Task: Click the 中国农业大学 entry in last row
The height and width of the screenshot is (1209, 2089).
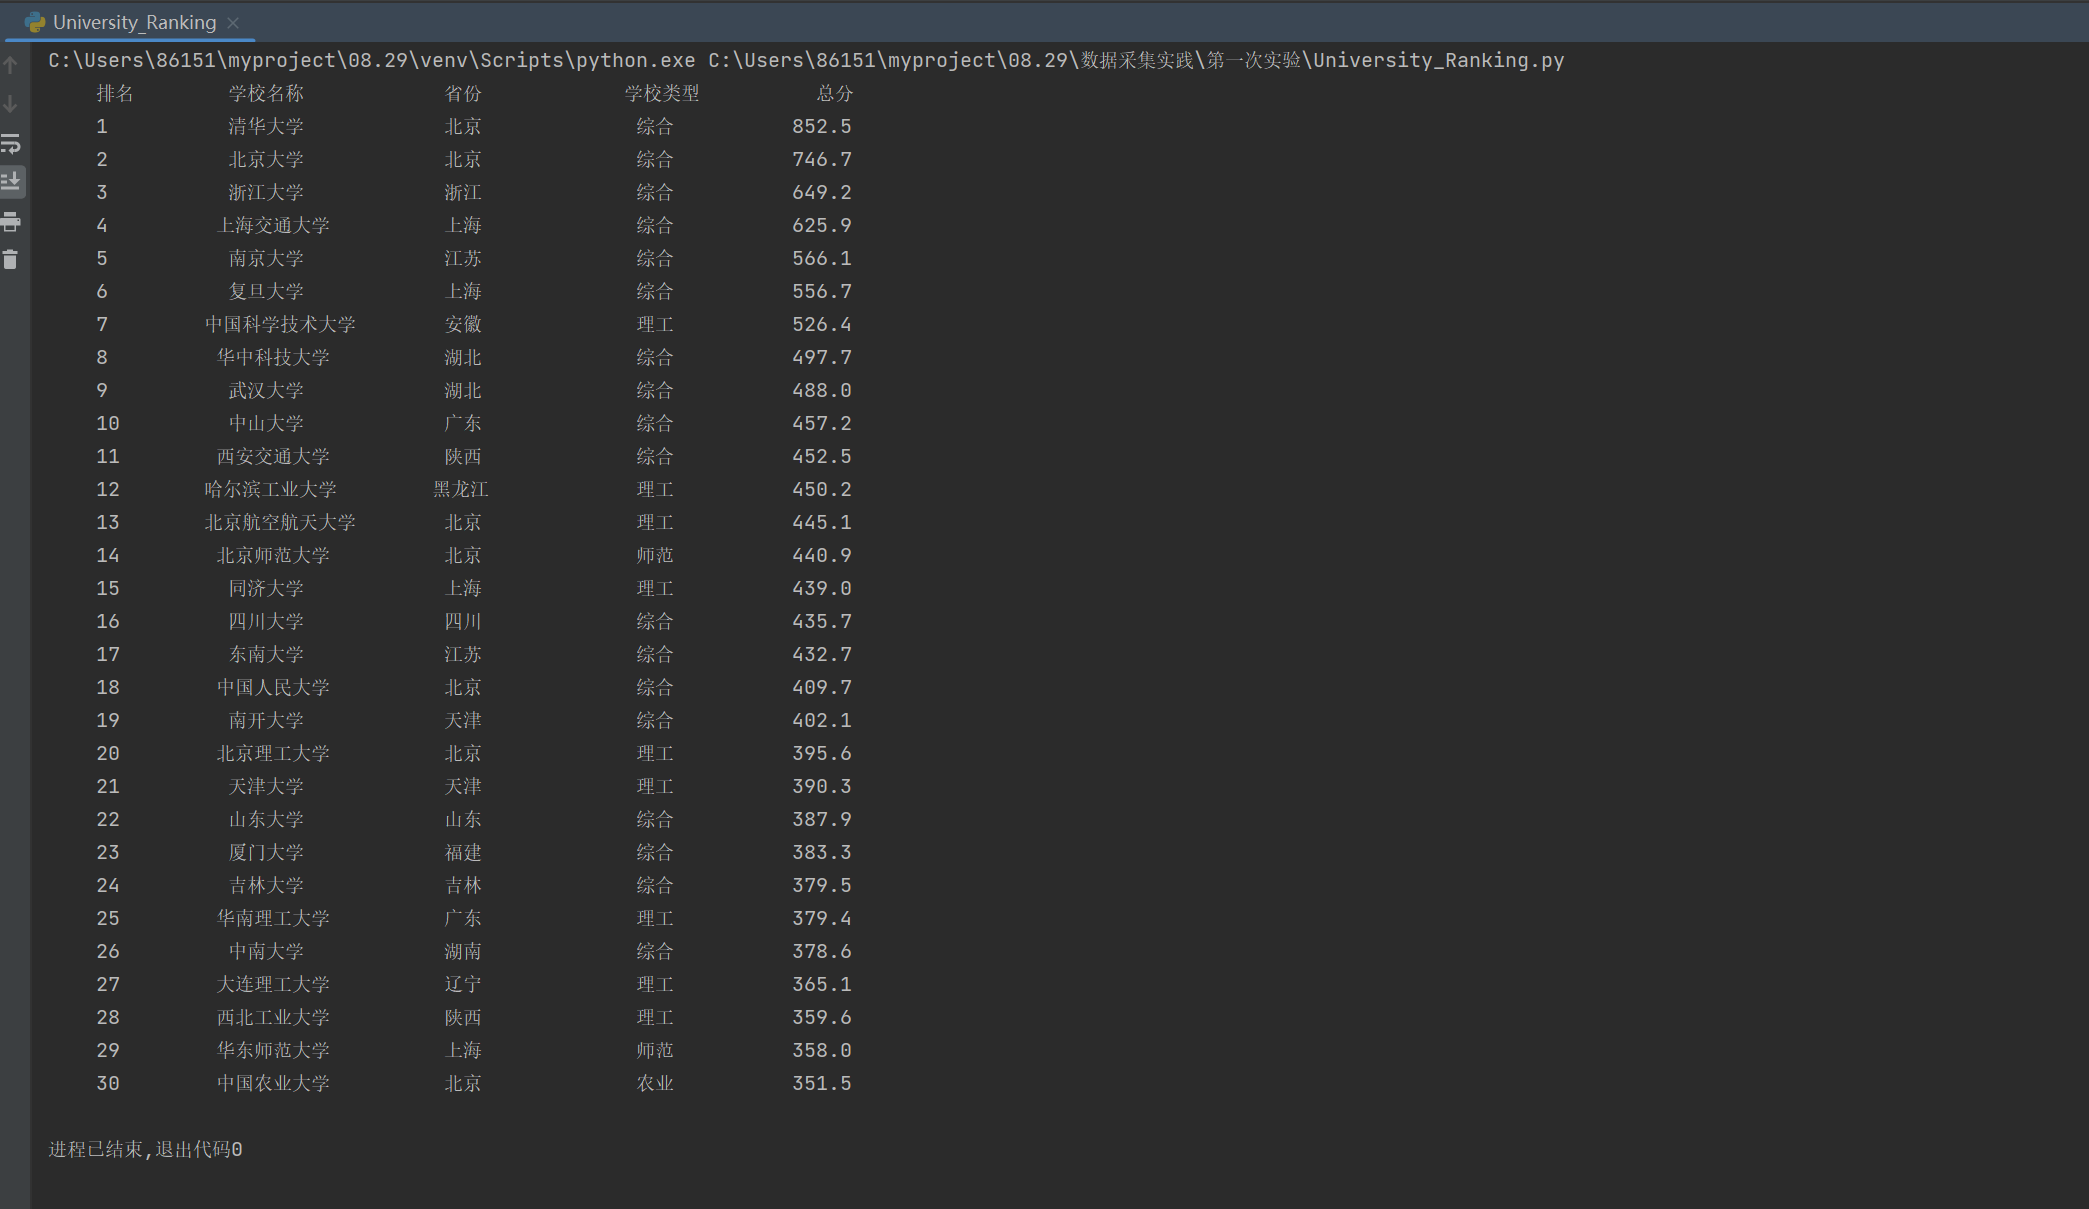Action: pyautogui.click(x=273, y=1083)
